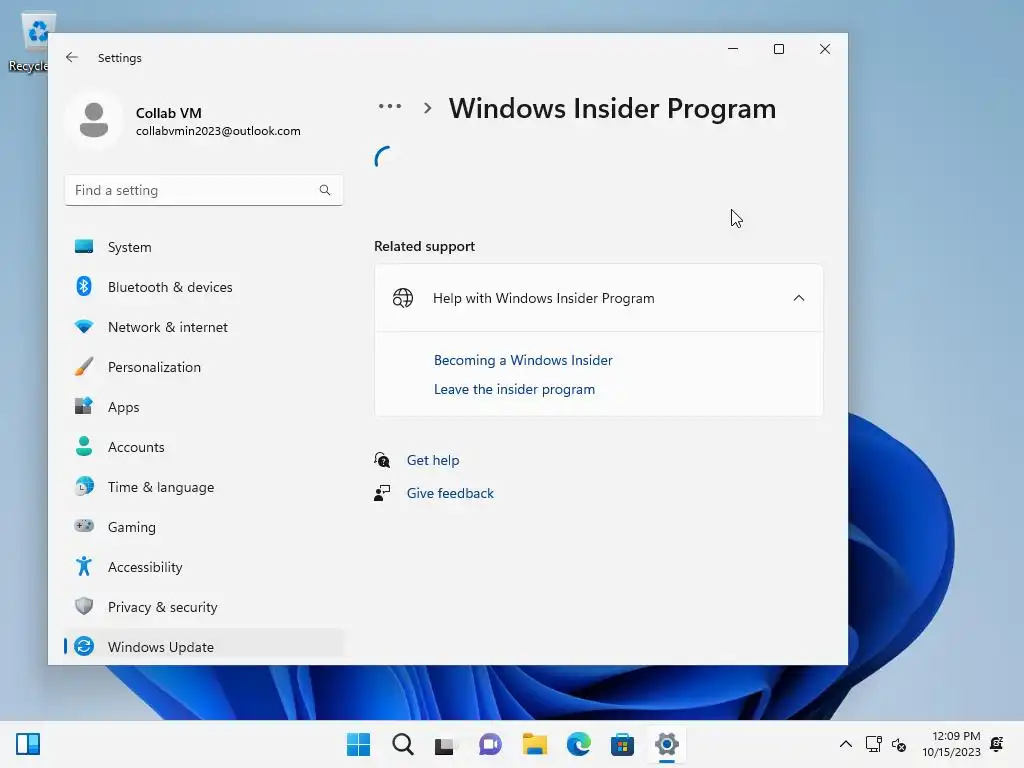Click the Apps icon in sidebar
The width and height of the screenshot is (1024, 768).
click(84, 406)
